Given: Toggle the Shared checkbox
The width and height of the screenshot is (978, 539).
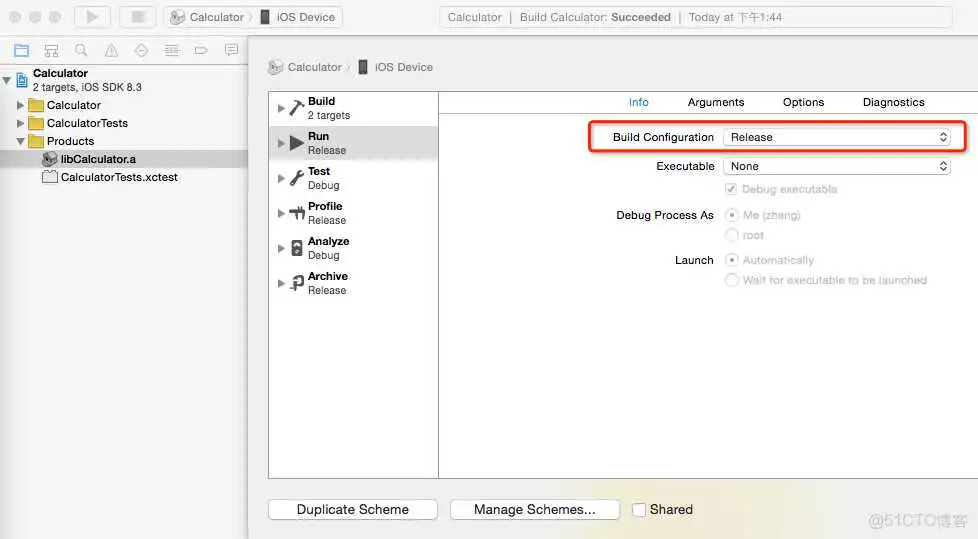Looking at the screenshot, I should point(639,510).
